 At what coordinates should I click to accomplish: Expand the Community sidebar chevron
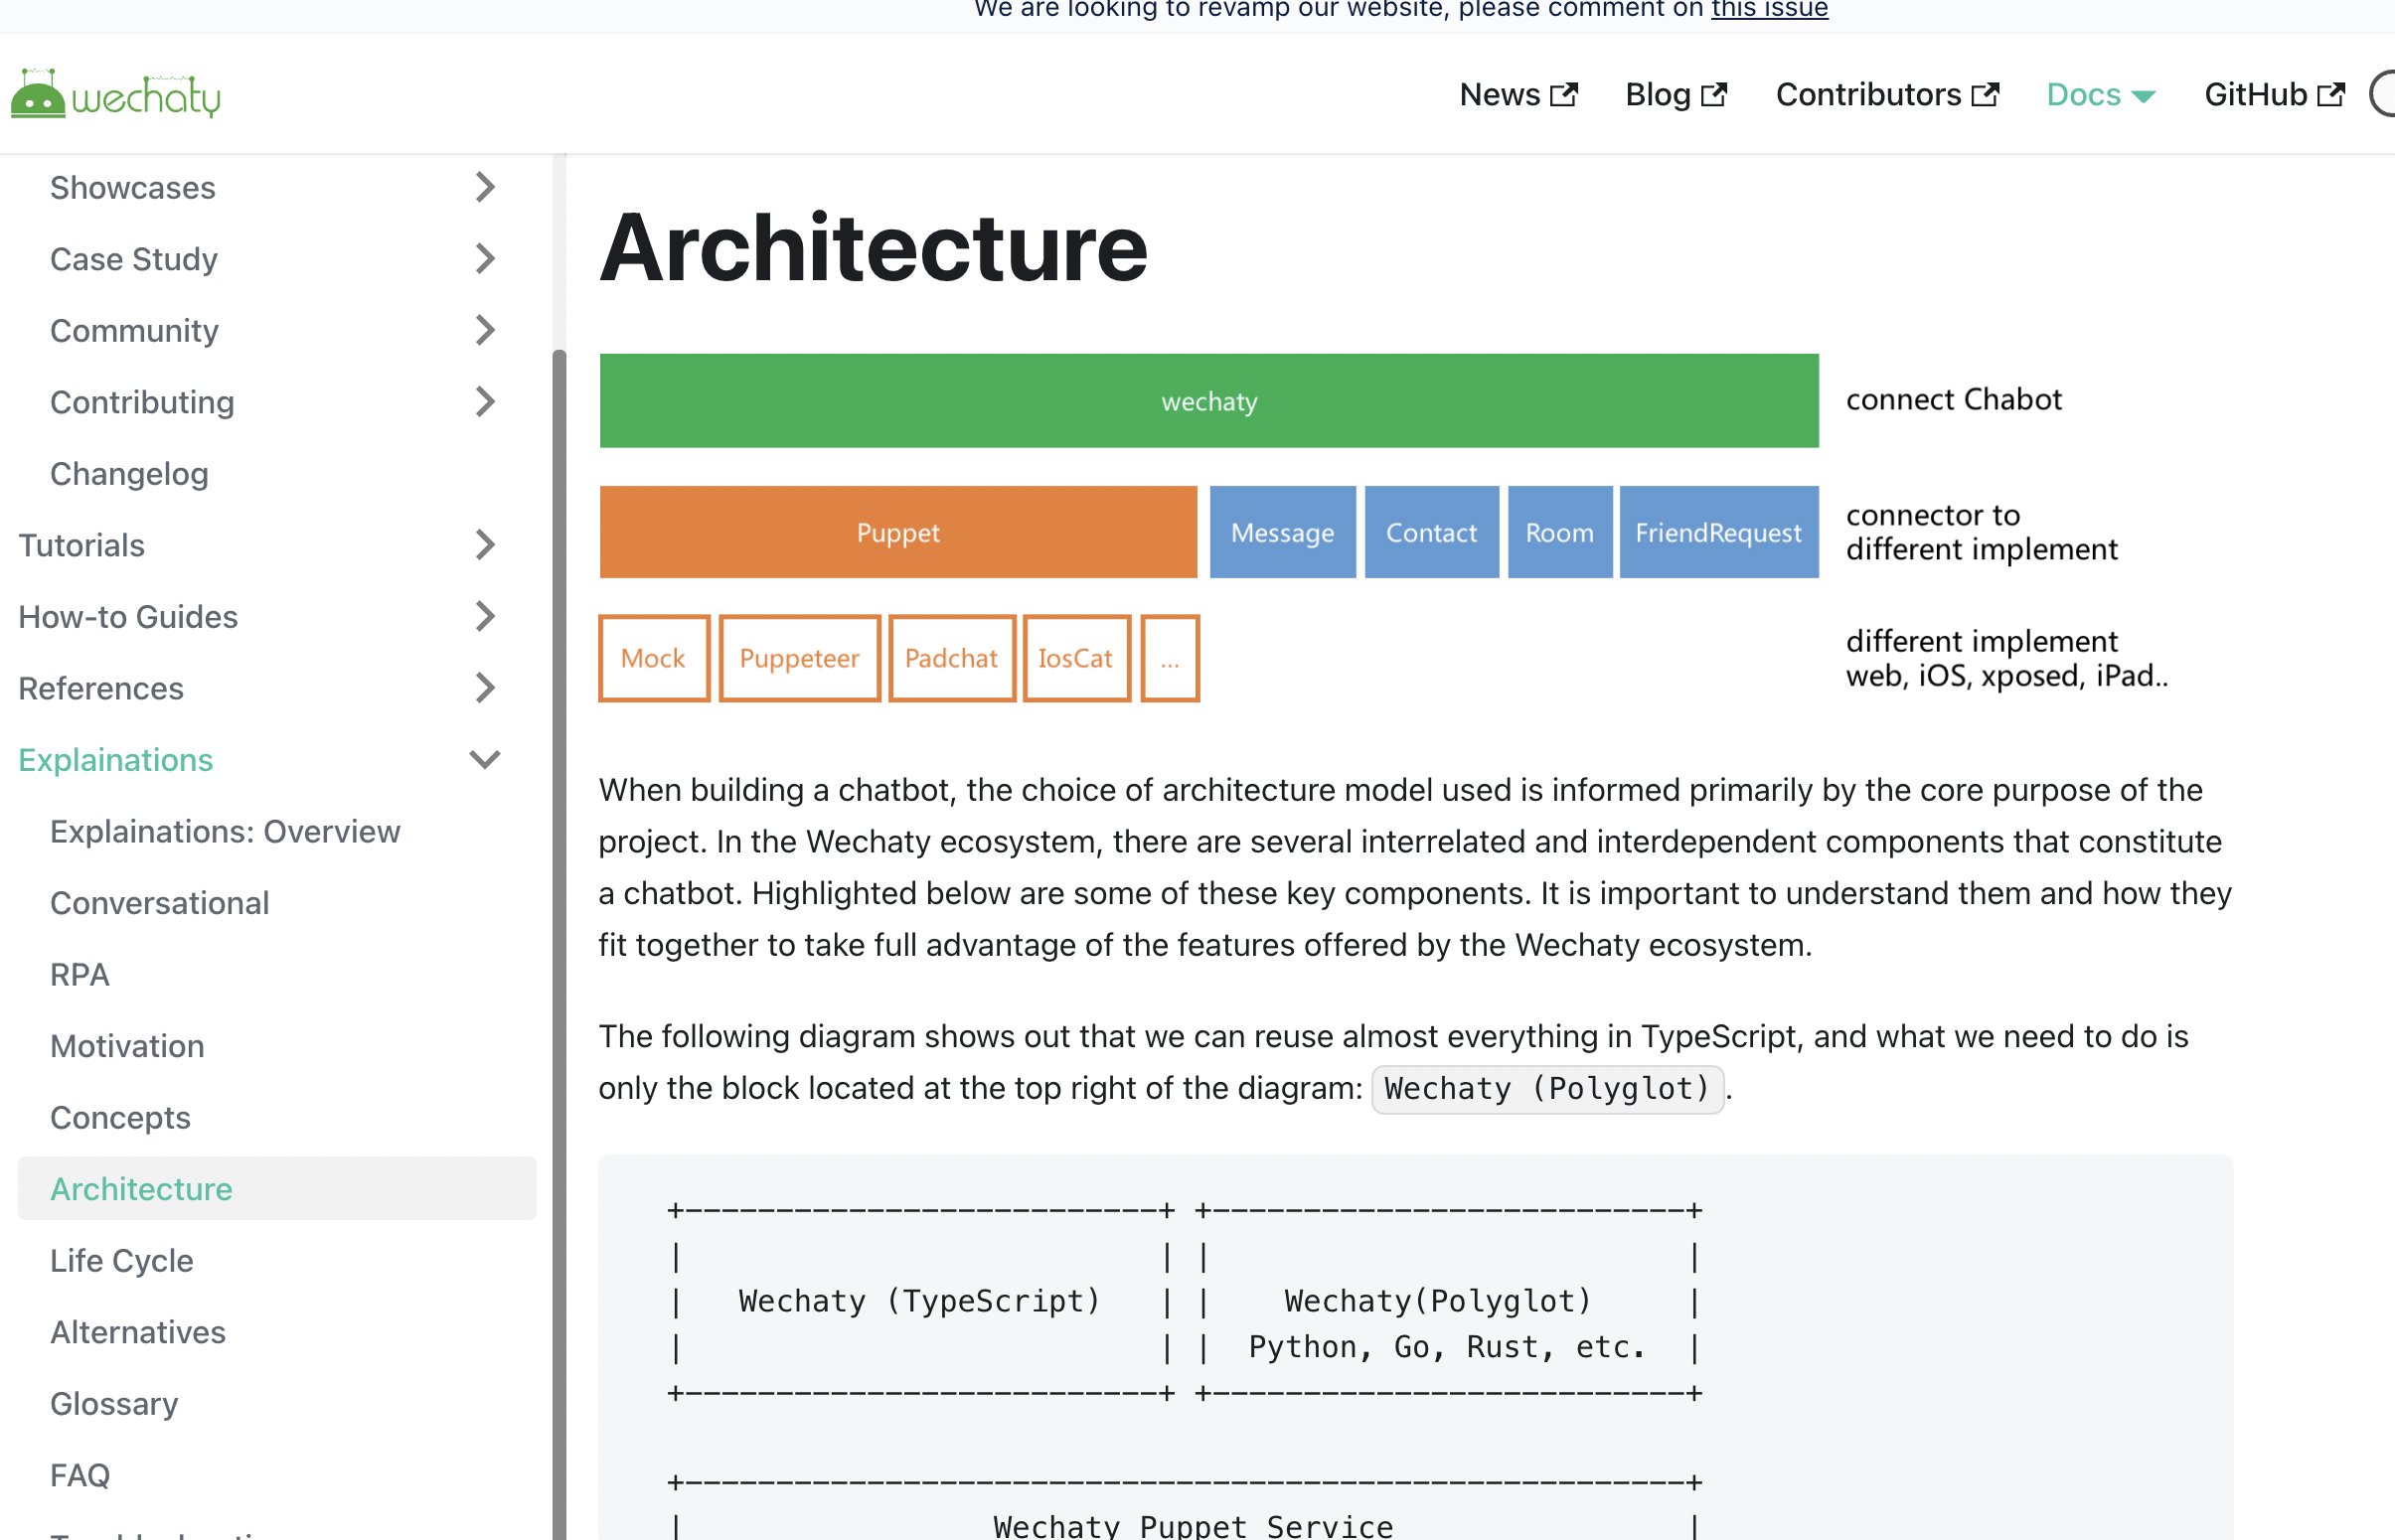[x=485, y=330]
